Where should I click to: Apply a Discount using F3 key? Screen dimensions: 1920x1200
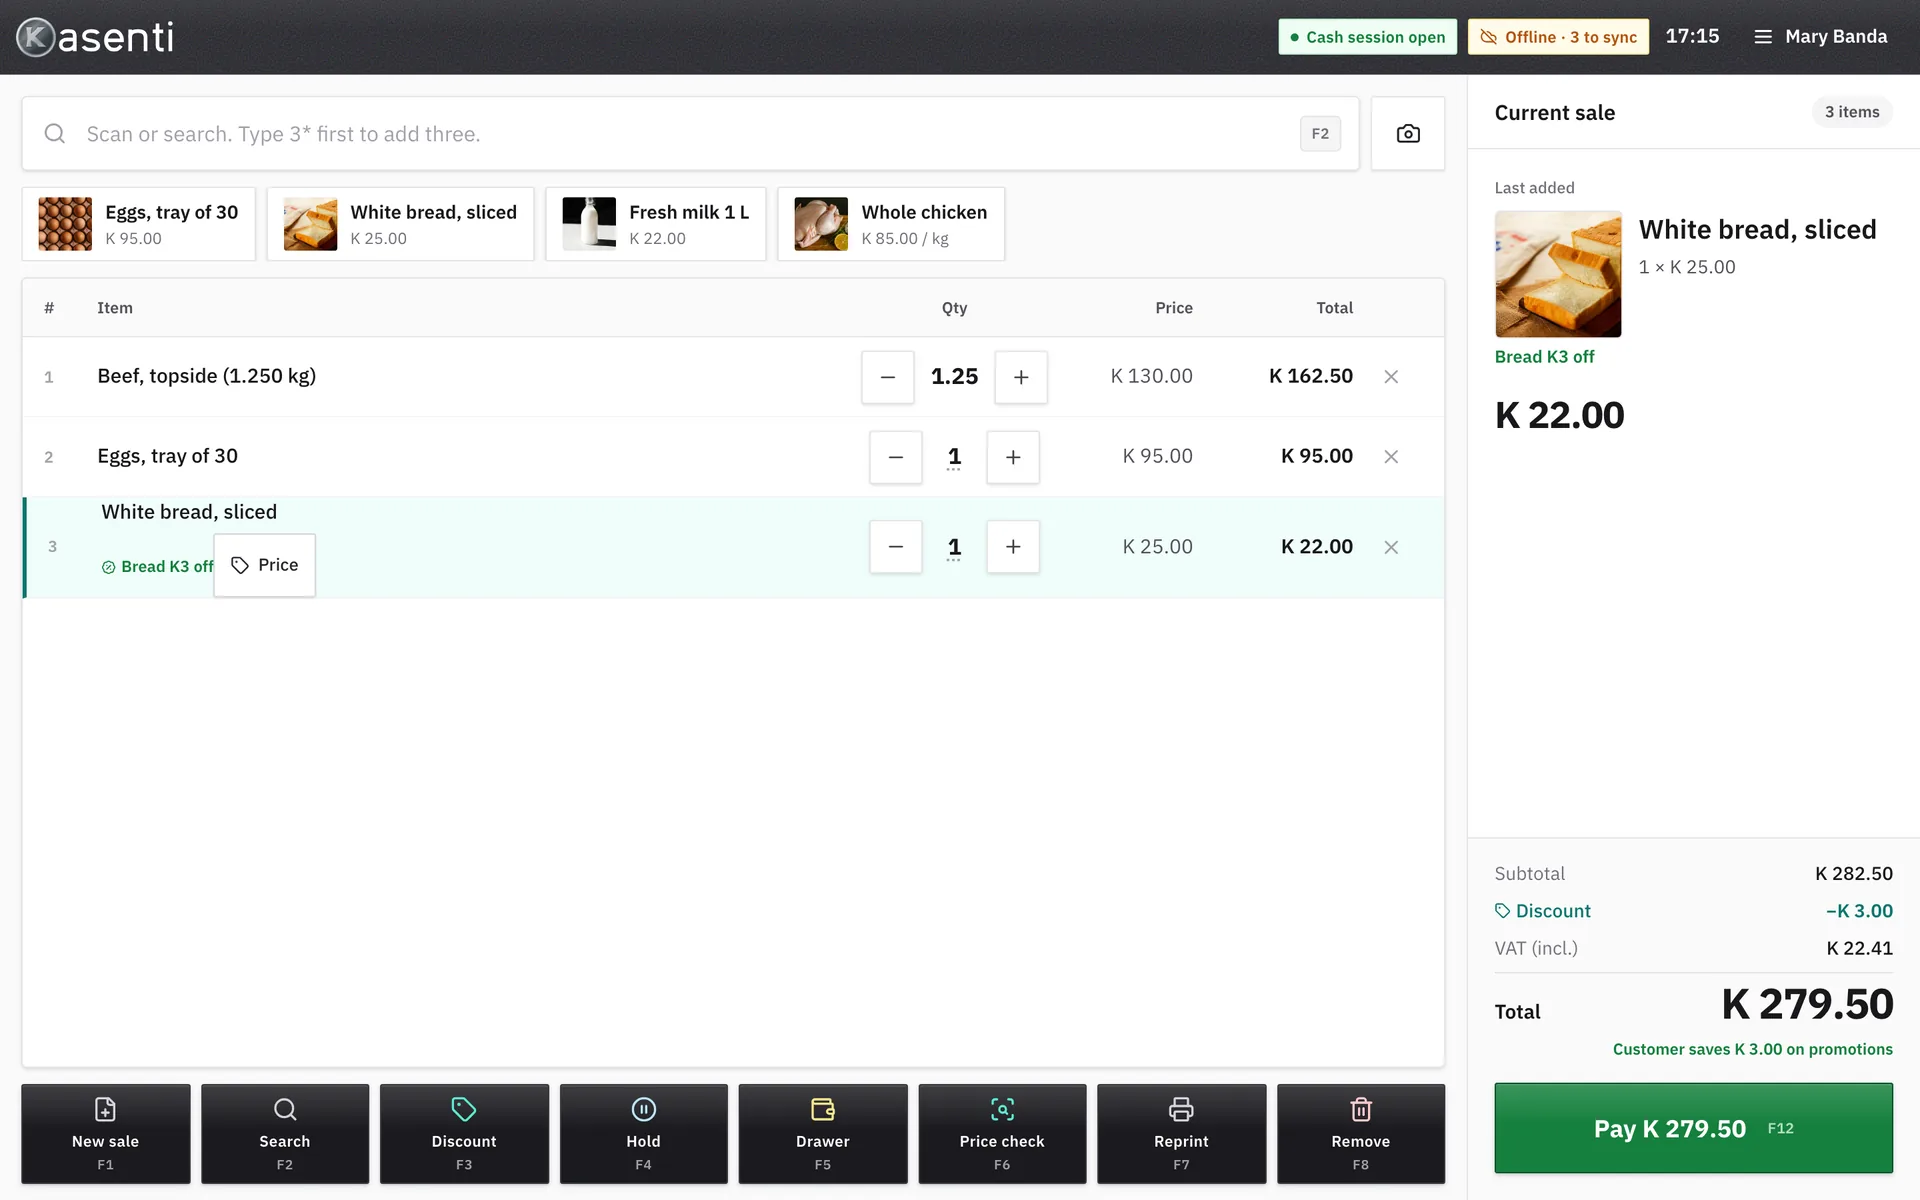464,1134
